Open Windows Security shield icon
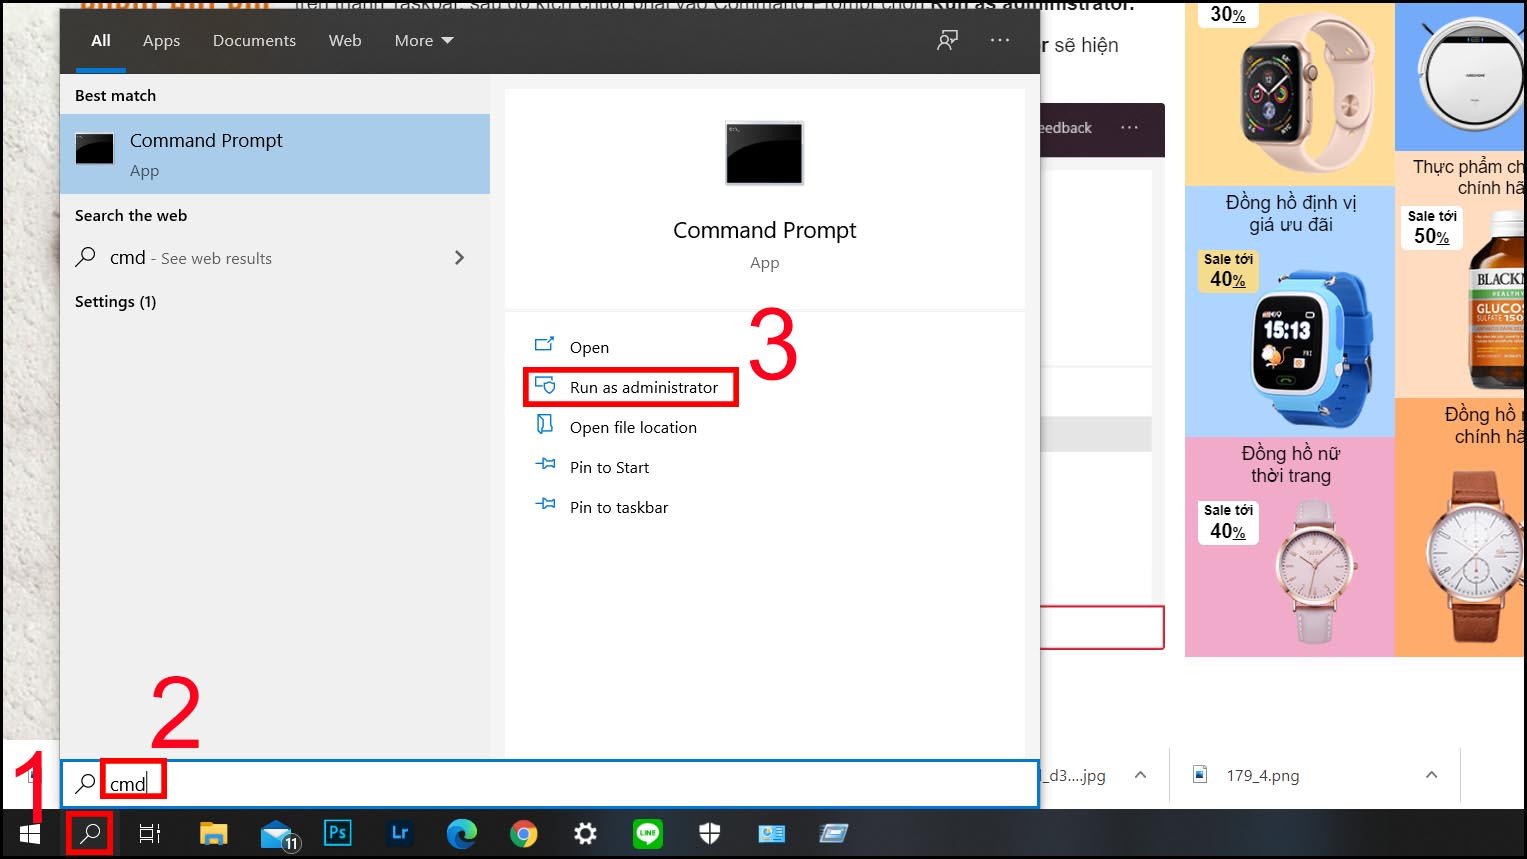Image resolution: width=1527 pixels, height=859 pixels. [x=709, y=833]
